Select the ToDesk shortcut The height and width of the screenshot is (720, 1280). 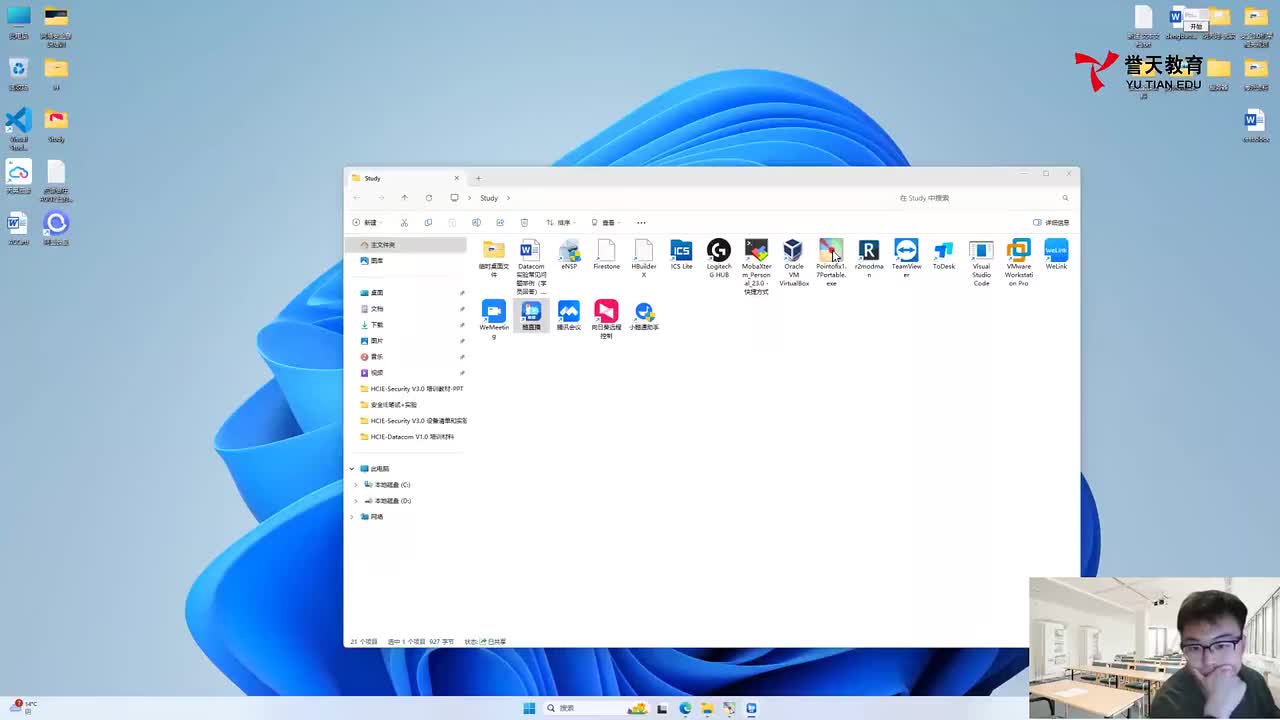(x=944, y=255)
